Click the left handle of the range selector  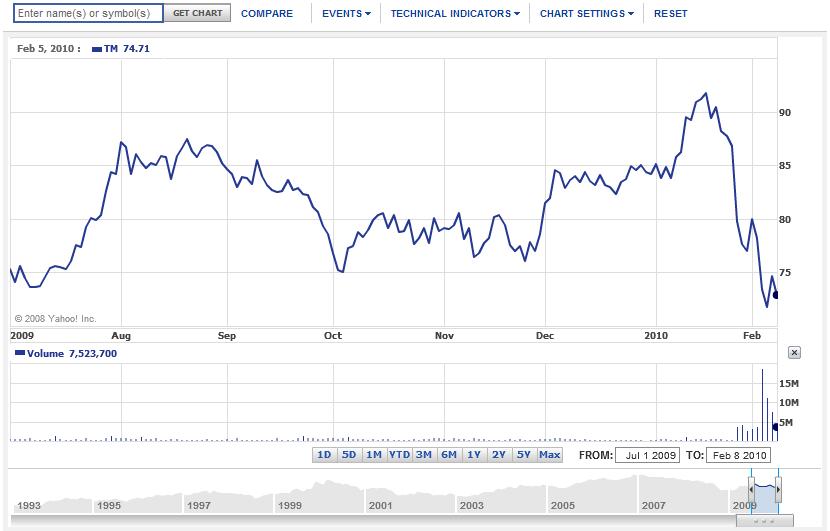(x=749, y=490)
